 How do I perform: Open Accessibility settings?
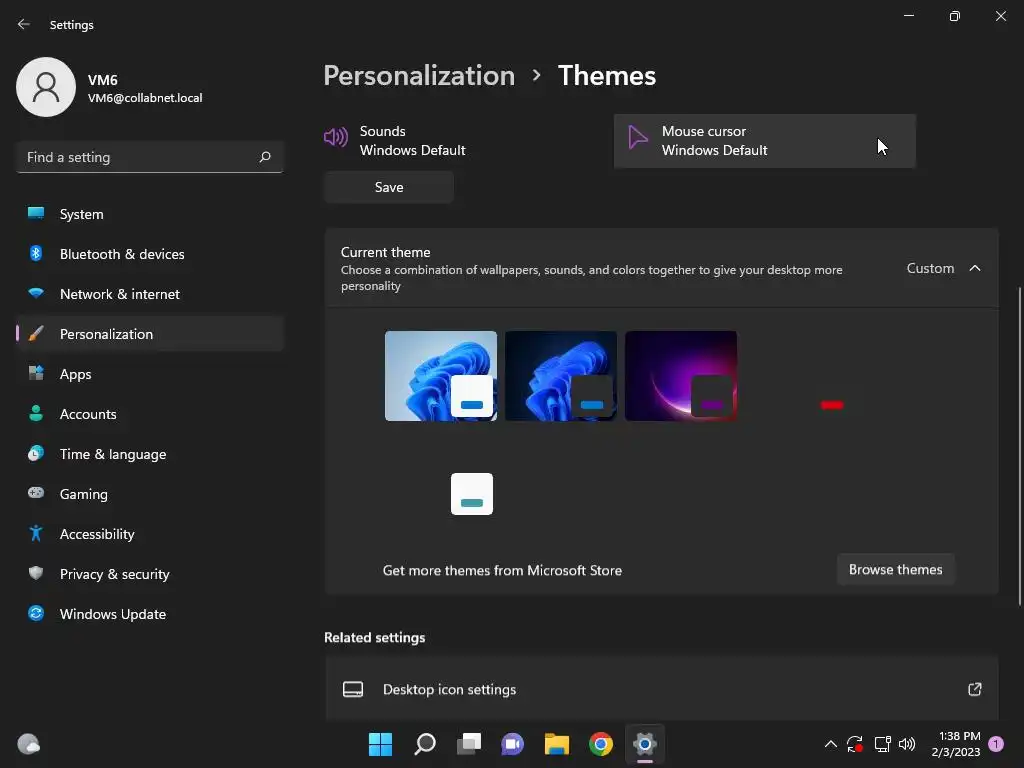pyautogui.click(x=150, y=534)
